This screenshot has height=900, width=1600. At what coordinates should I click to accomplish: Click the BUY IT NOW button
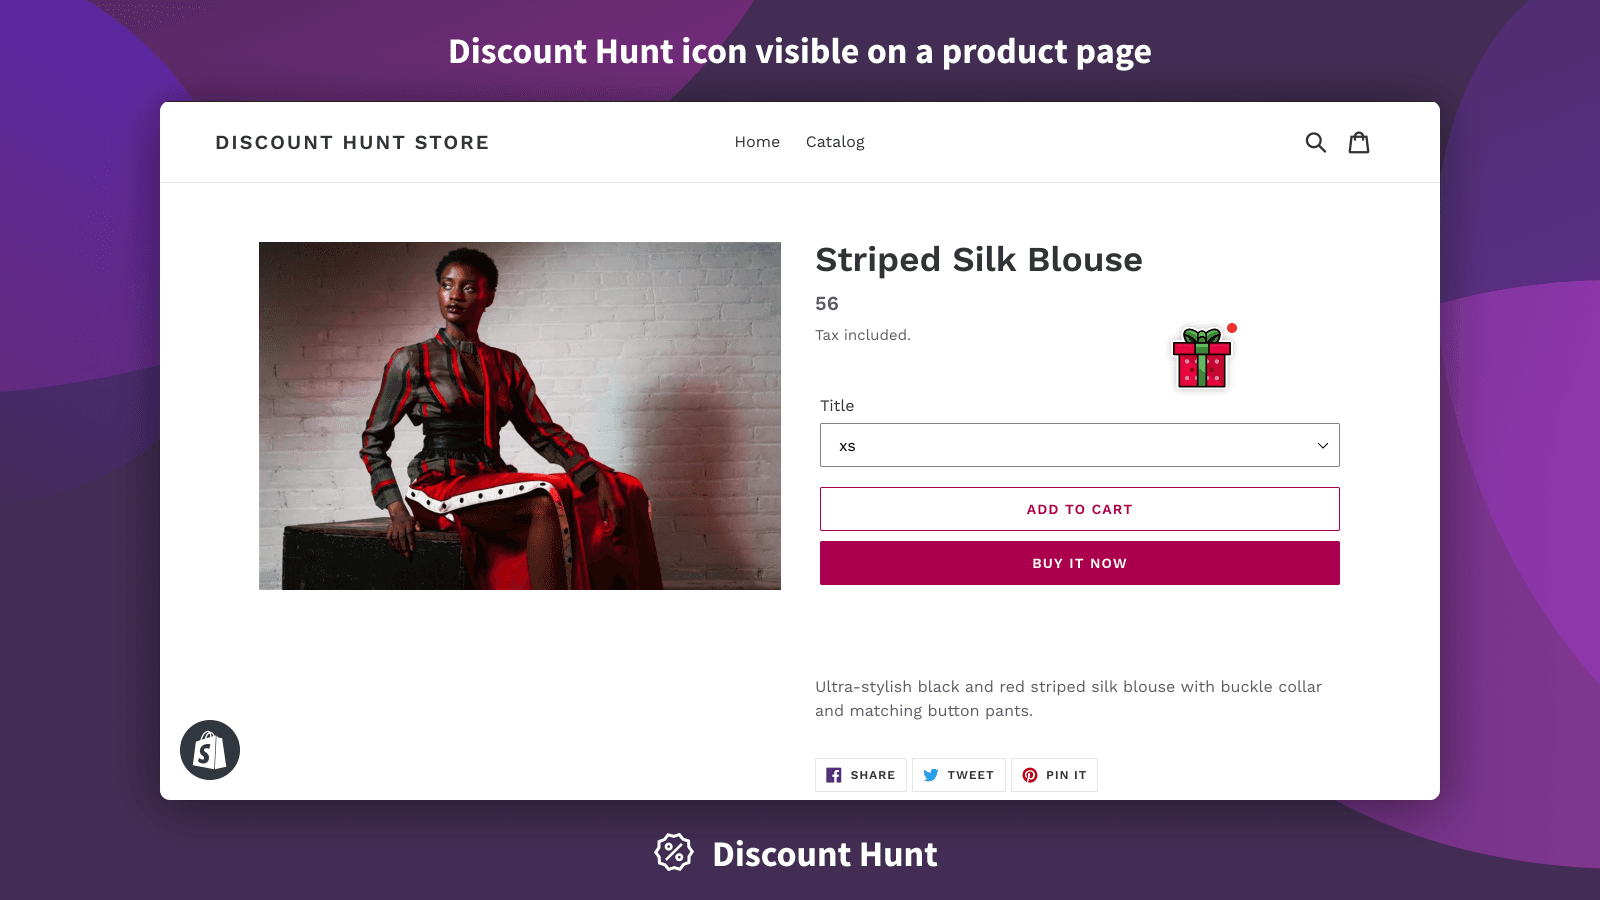click(x=1079, y=562)
